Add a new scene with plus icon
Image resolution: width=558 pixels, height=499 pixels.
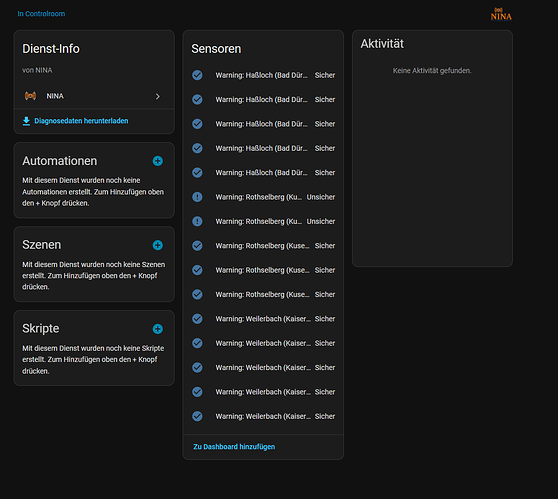pos(158,245)
